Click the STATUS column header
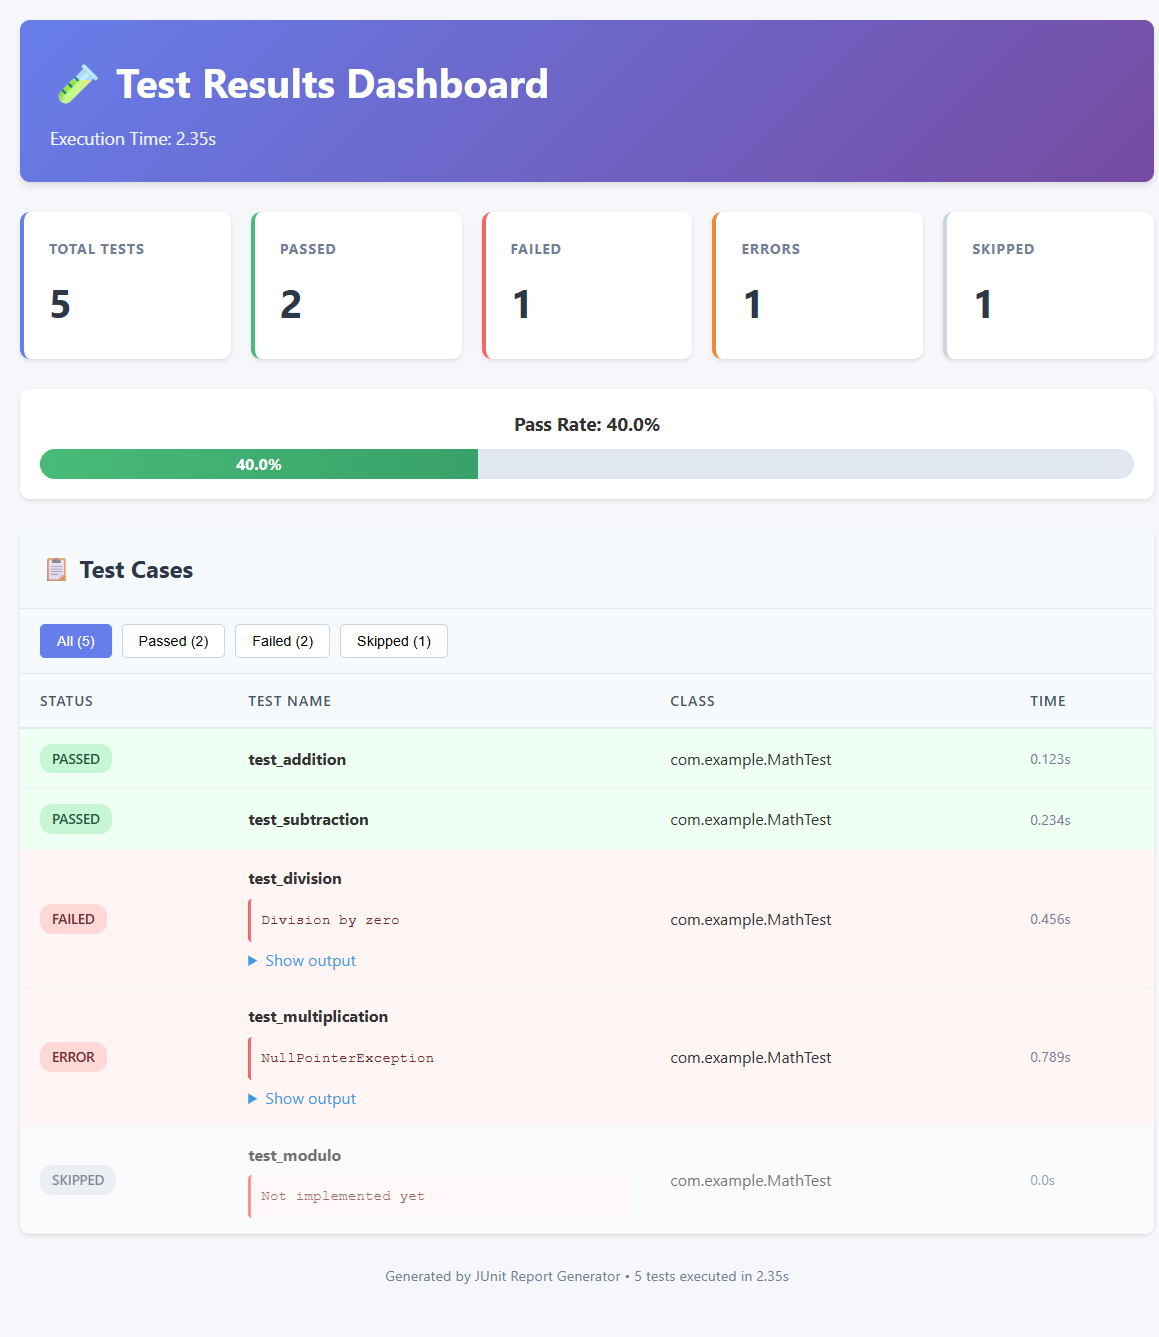The image size is (1159, 1337). point(66,701)
